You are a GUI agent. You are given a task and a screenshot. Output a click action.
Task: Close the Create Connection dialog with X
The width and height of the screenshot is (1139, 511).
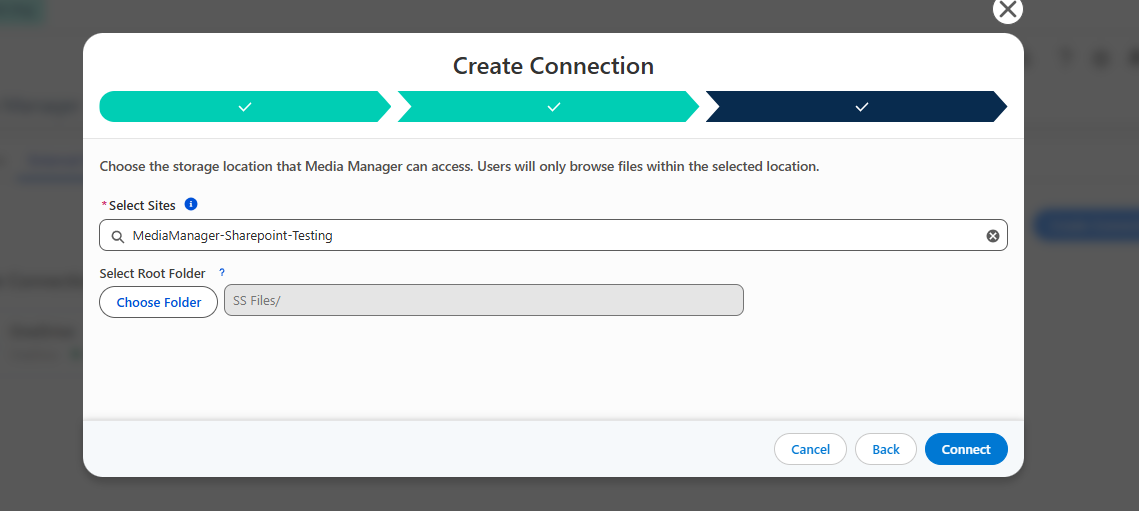(1008, 9)
